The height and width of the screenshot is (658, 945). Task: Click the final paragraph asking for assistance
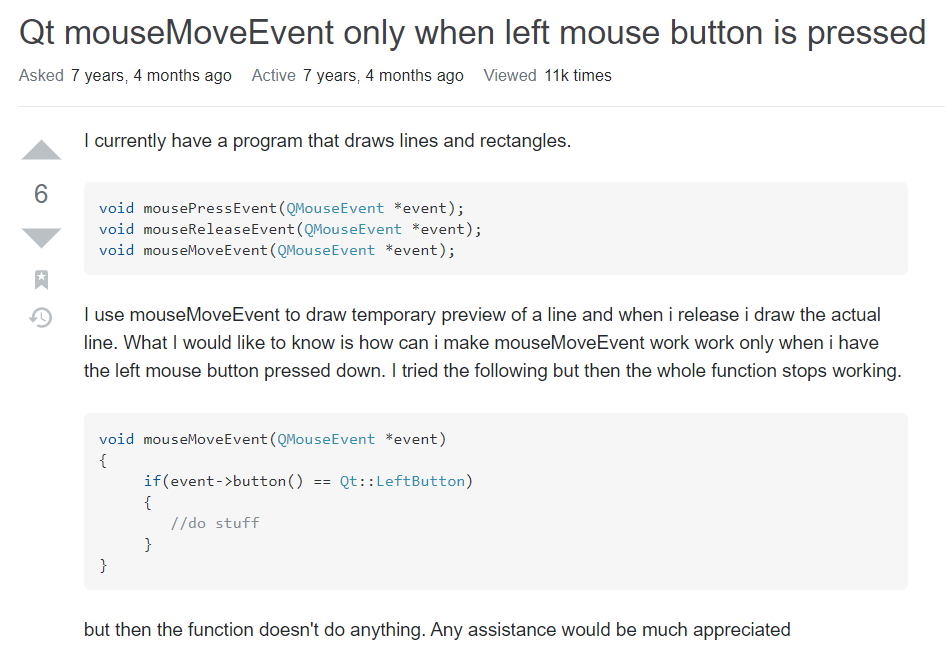click(436, 629)
